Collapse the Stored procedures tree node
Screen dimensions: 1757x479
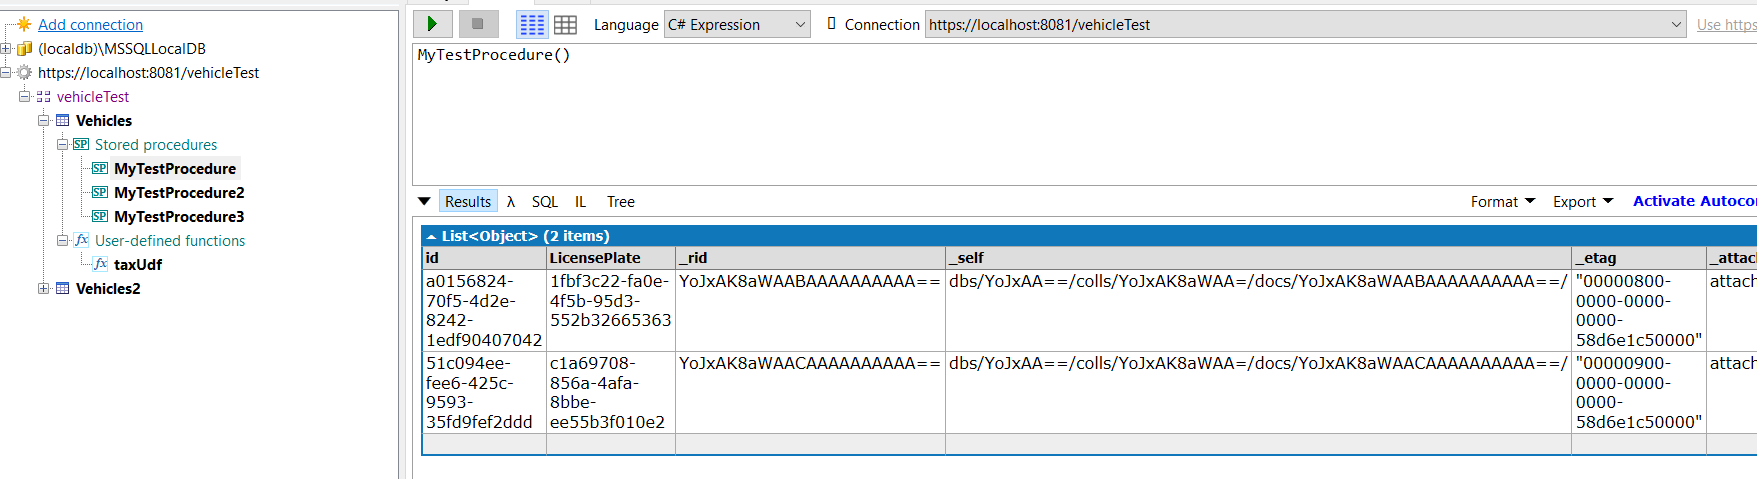pyautogui.click(x=62, y=144)
